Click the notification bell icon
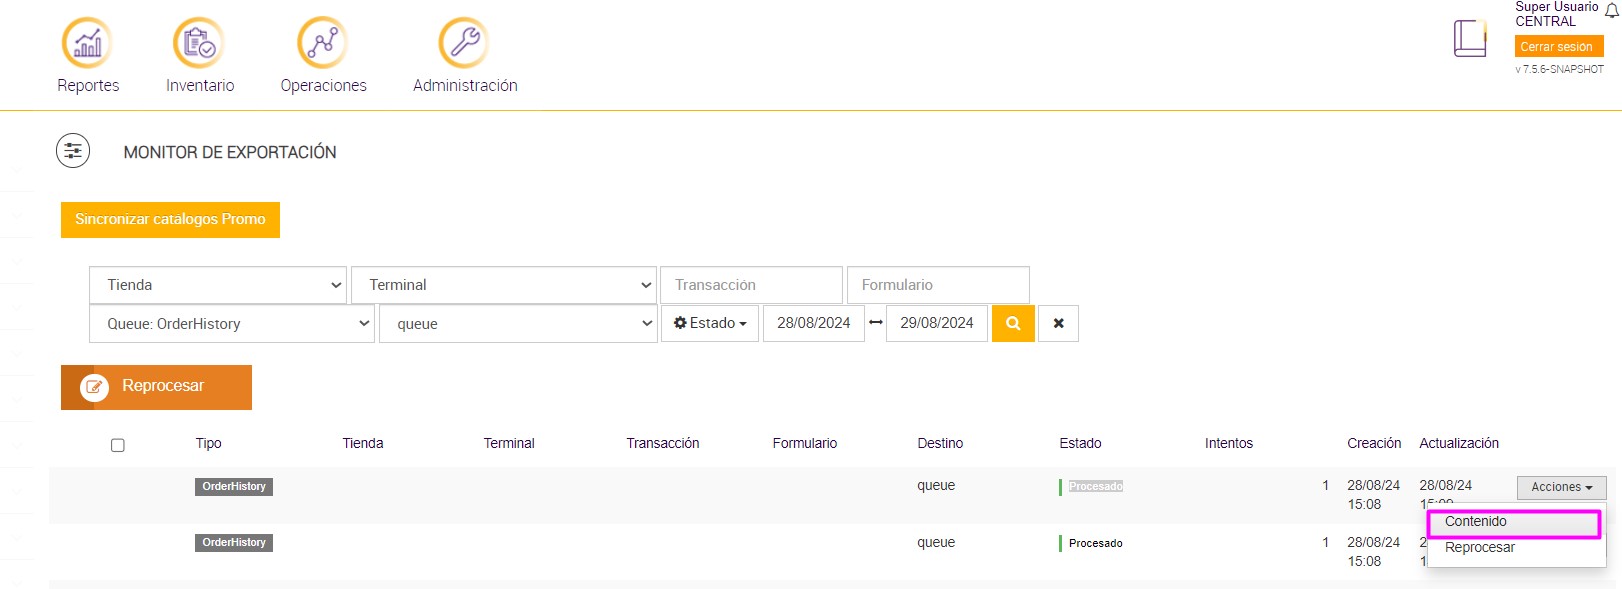 [1611, 11]
